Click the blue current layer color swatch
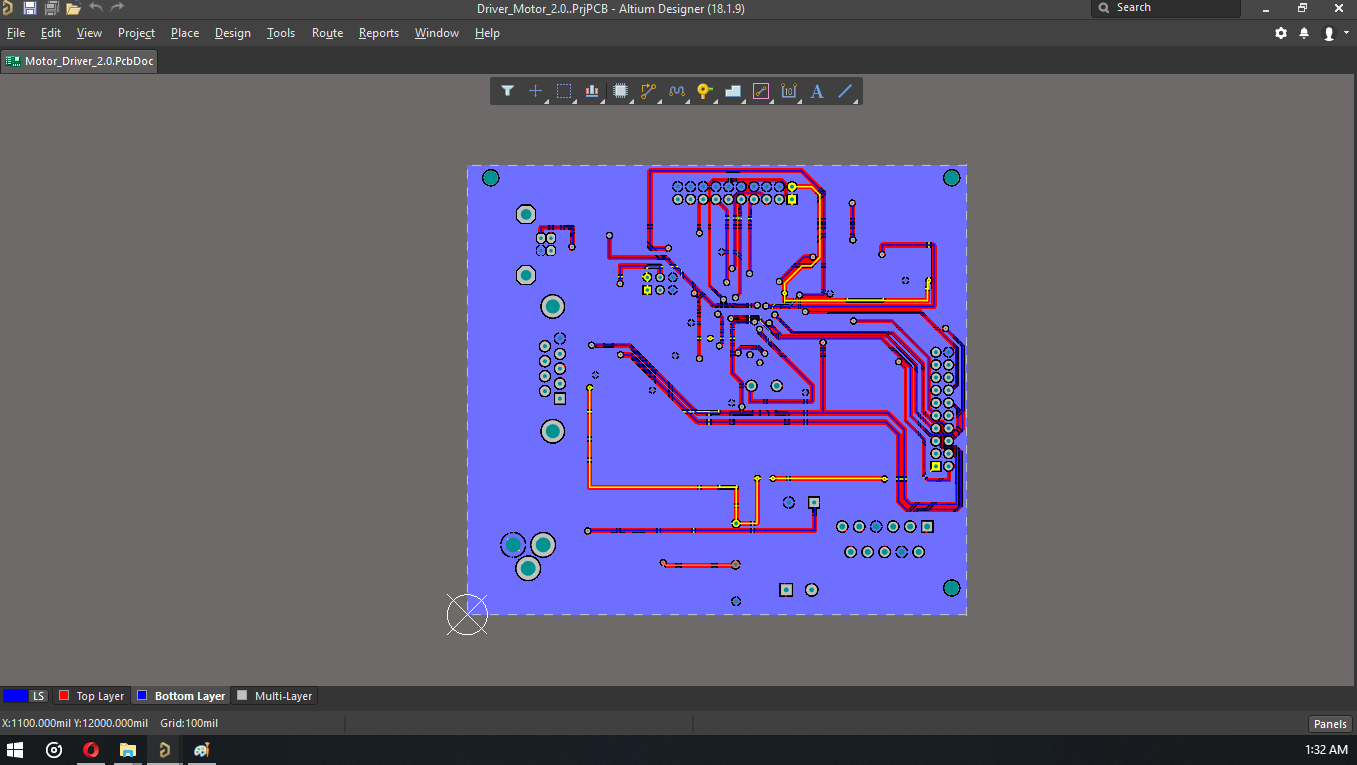The width and height of the screenshot is (1357, 765). tap(15, 696)
